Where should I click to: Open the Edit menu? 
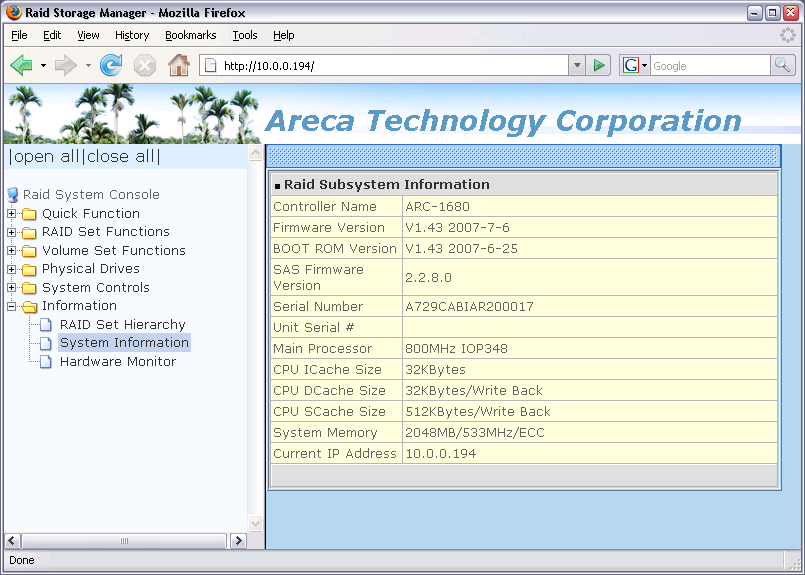[x=52, y=35]
